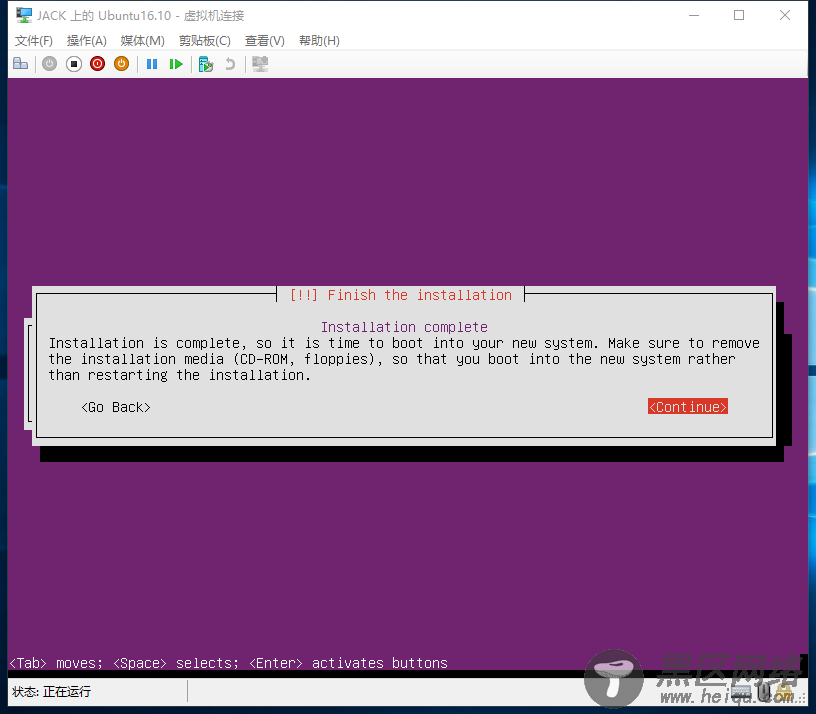Activate the <Continue> button
Viewport: 816px width, 714px height.
687,406
